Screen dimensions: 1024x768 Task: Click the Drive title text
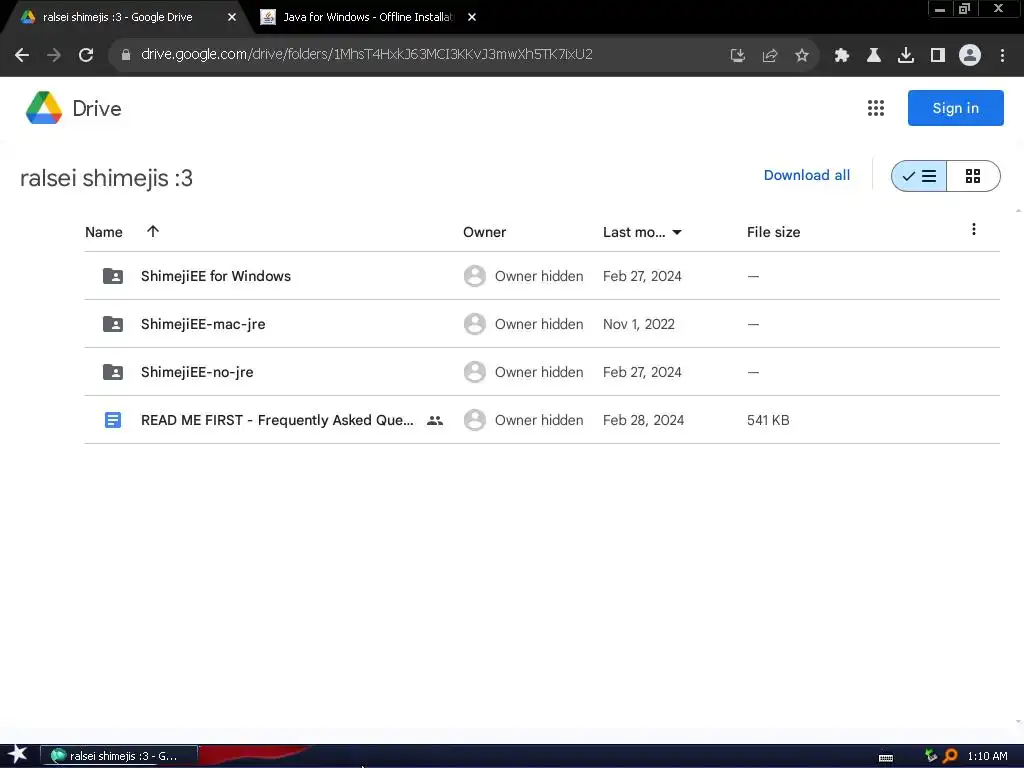(x=97, y=108)
